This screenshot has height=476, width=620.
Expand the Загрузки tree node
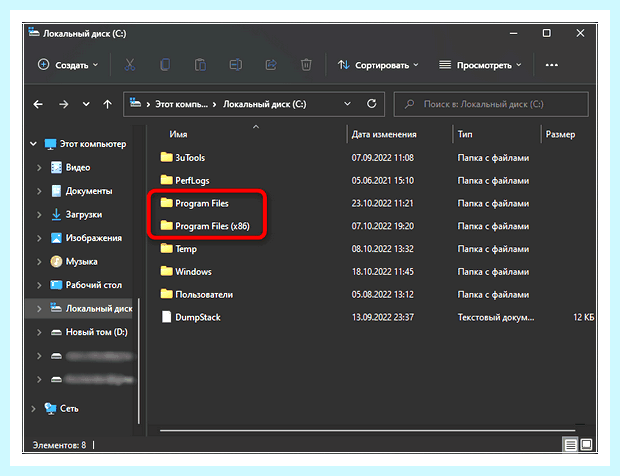[39, 215]
